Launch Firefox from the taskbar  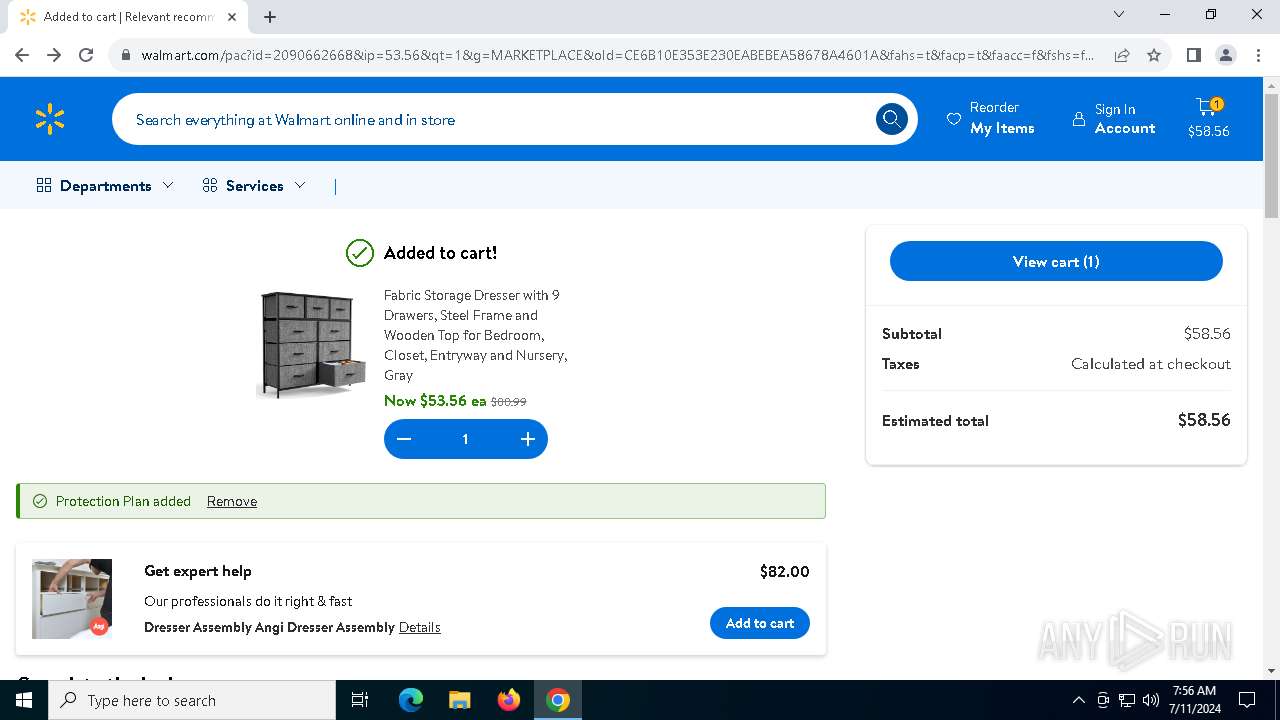(509, 700)
